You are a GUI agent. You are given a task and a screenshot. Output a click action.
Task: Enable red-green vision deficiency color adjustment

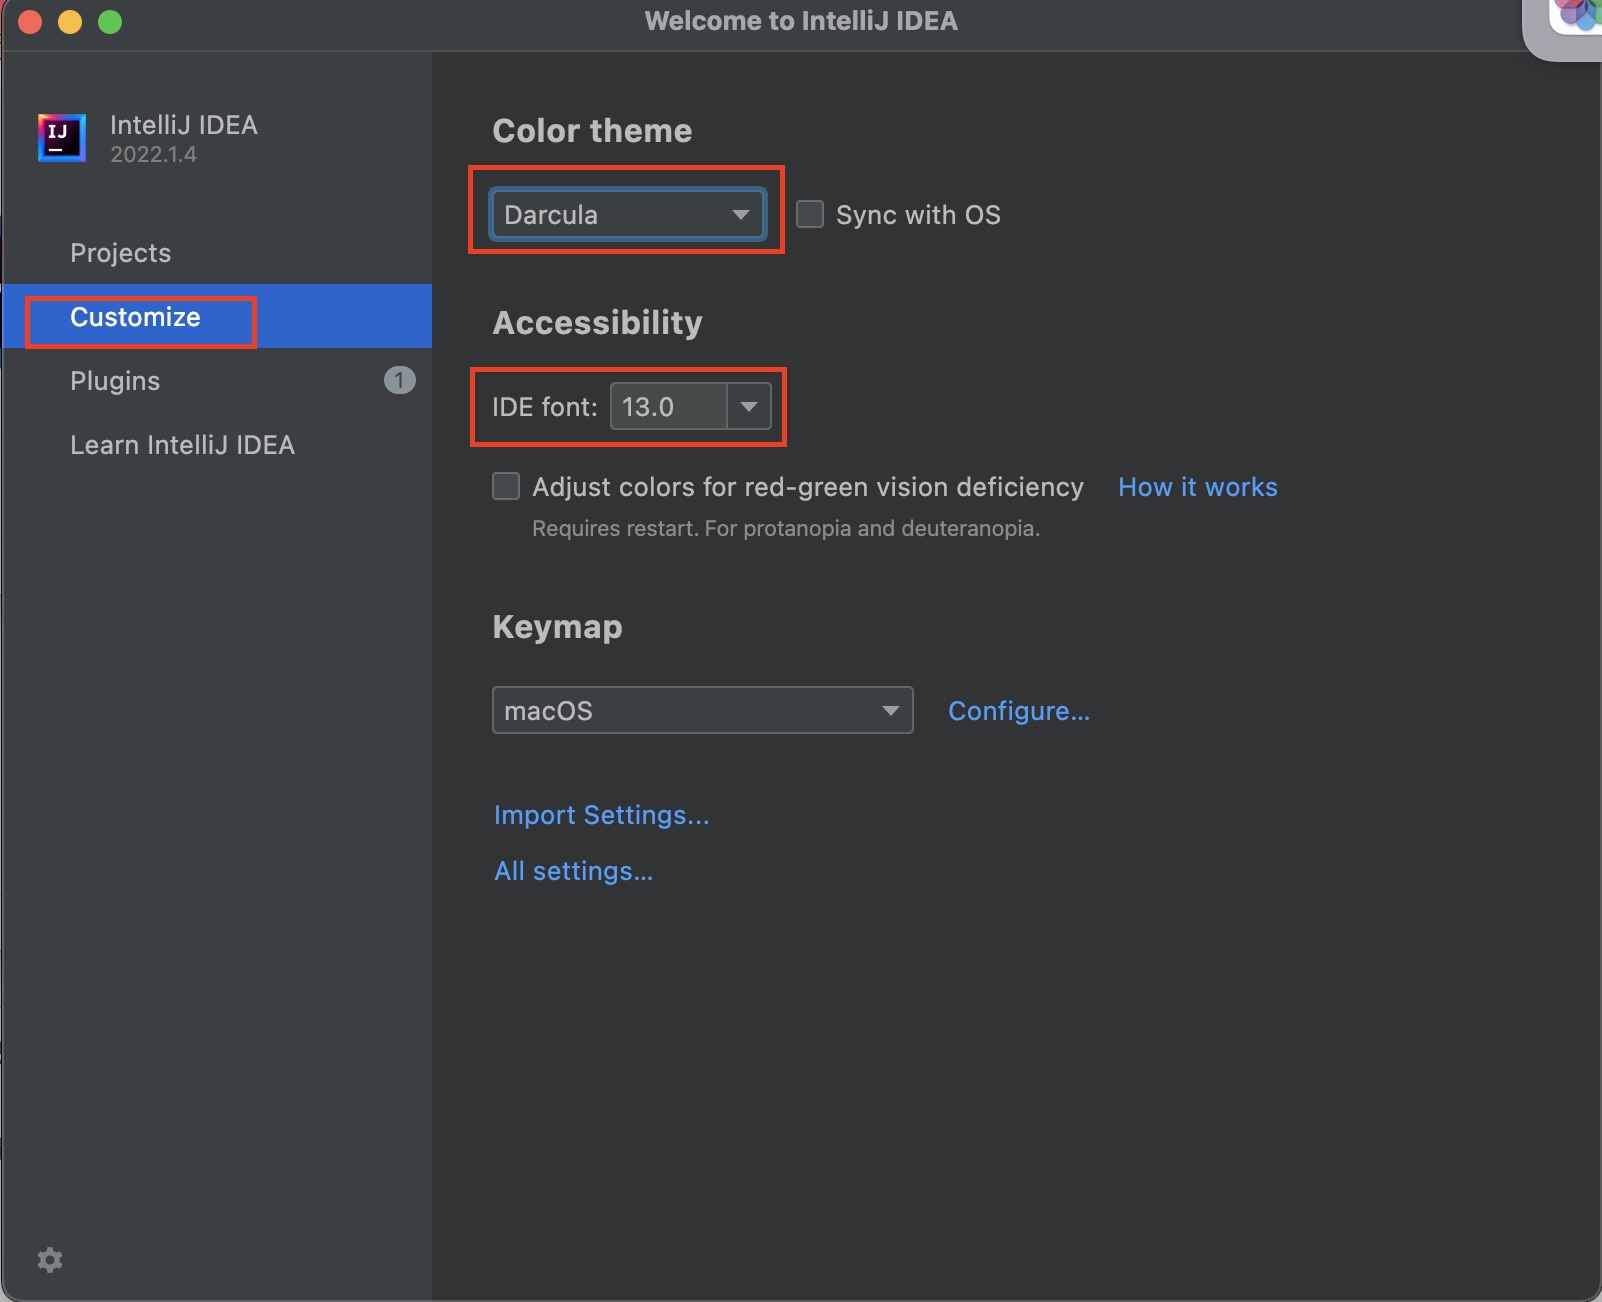(506, 487)
